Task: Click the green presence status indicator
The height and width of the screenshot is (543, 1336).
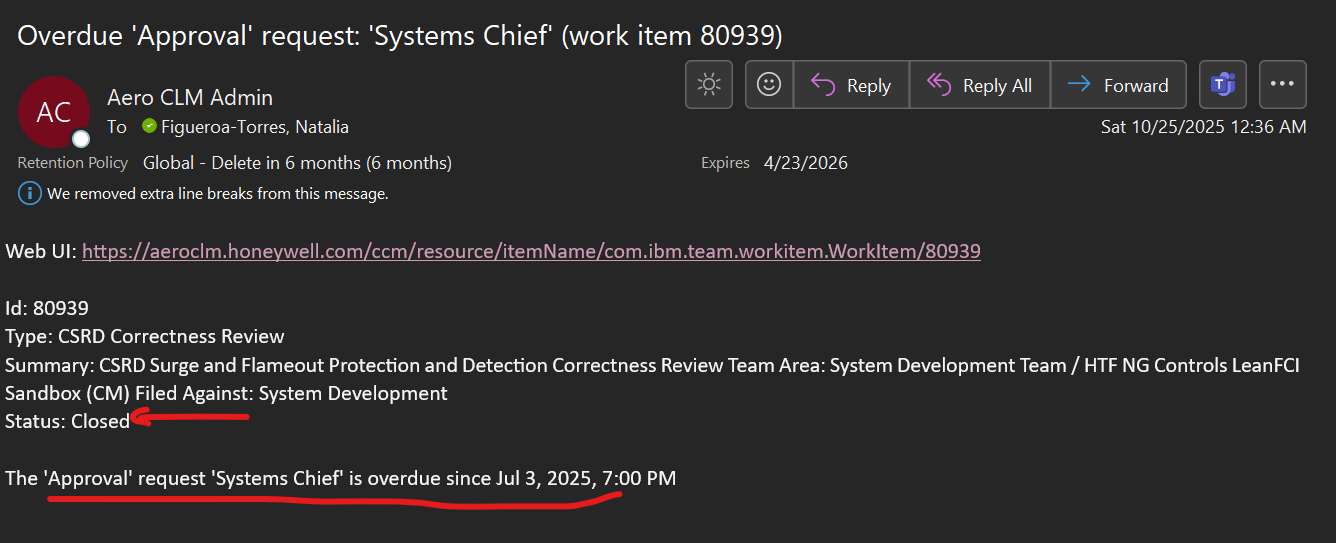Action: pyautogui.click(x=149, y=127)
